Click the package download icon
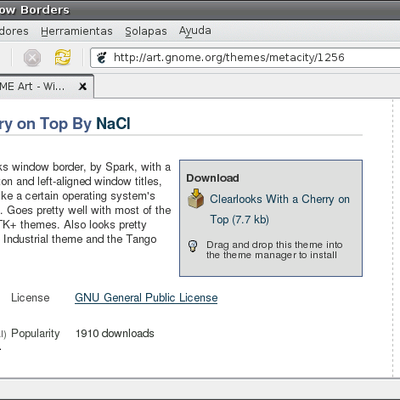The image size is (400, 400). pyautogui.click(x=196, y=198)
